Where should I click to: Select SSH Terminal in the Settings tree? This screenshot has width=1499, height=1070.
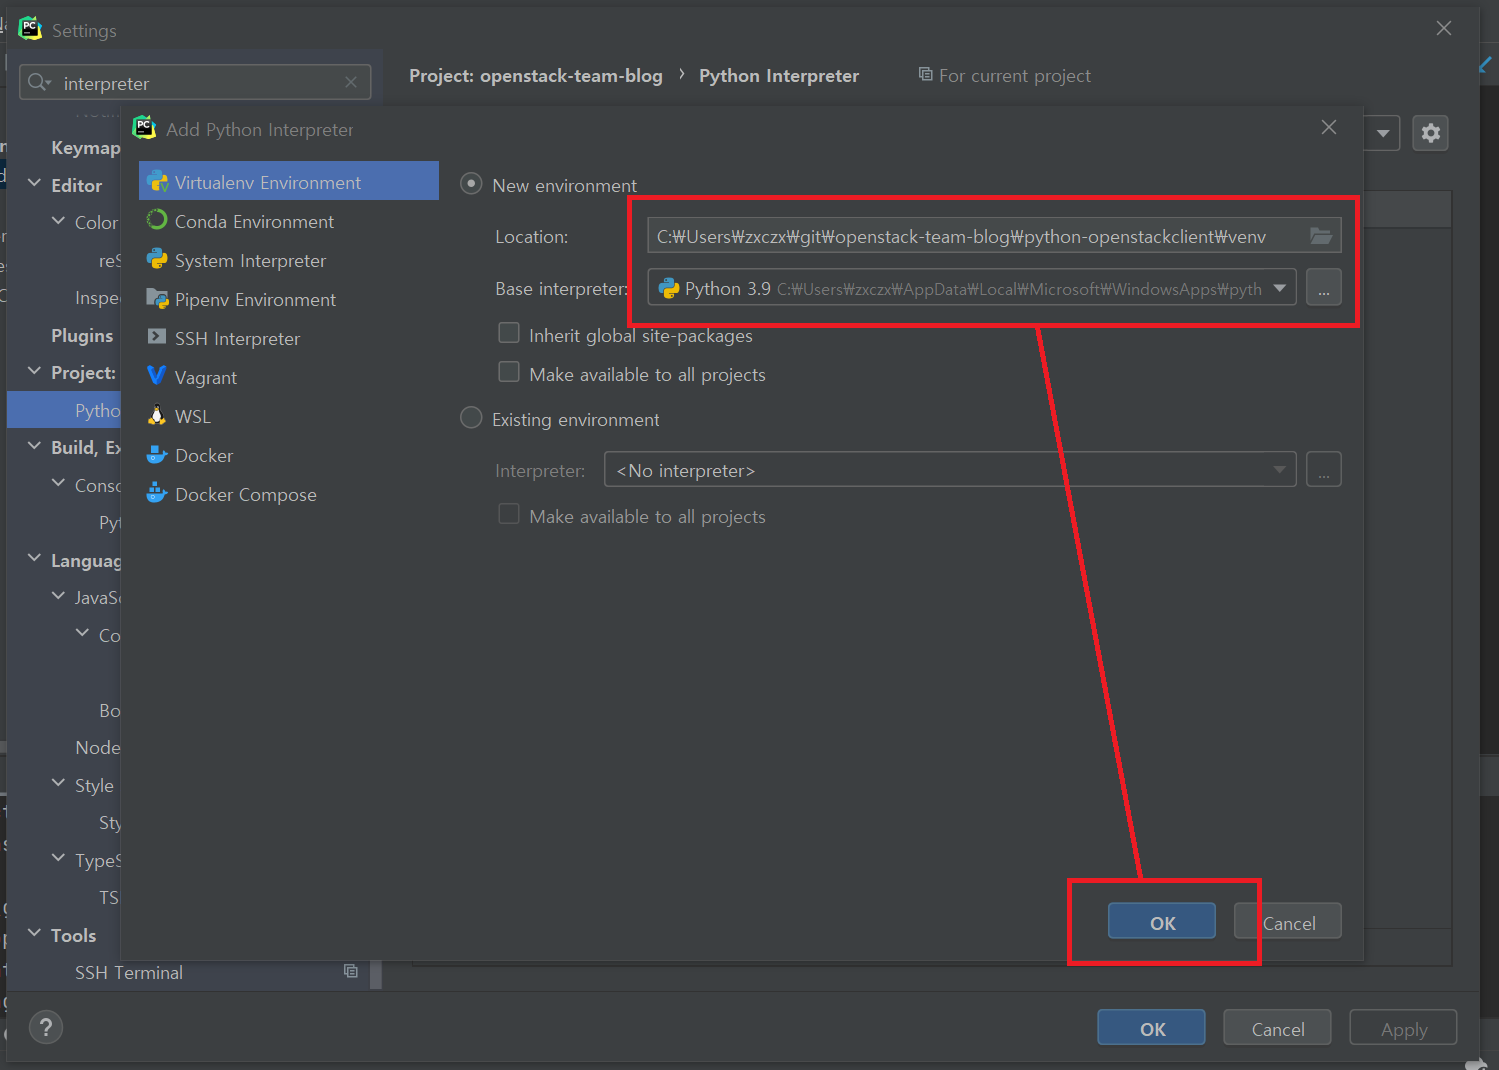click(x=129, y=972)
